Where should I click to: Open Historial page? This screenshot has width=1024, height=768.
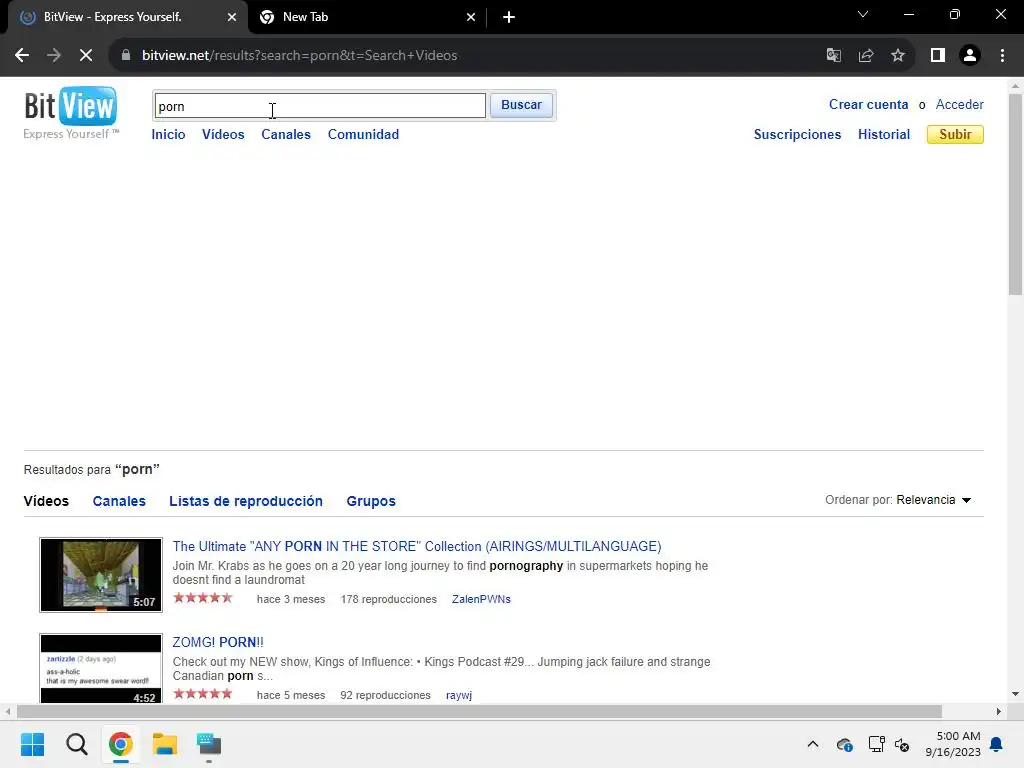click(884, 135)
